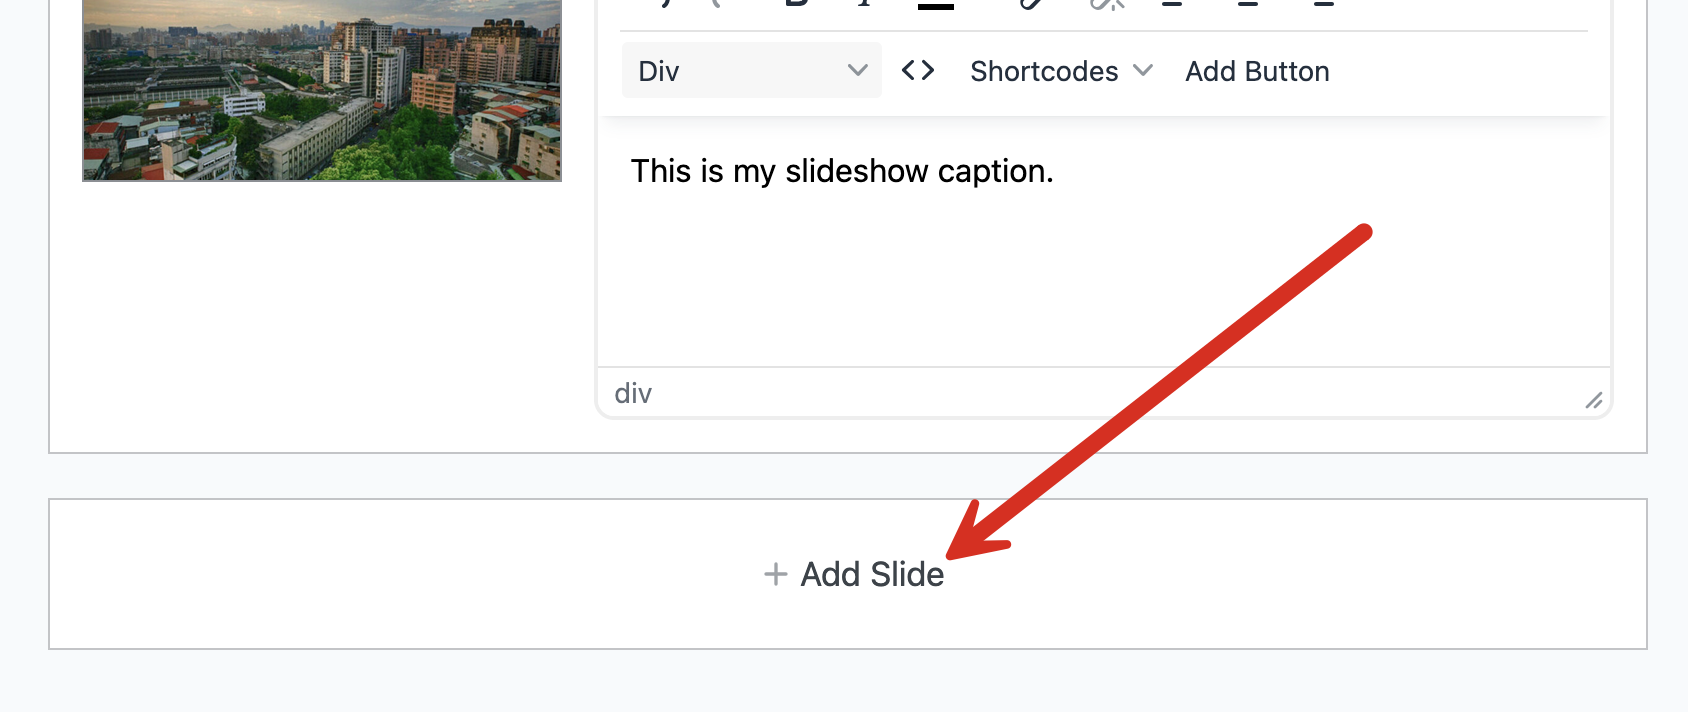The width and height of the screenshot is (1688, 712).
Task: Click the editor resize handle
Action: [x=1593, y=400]
